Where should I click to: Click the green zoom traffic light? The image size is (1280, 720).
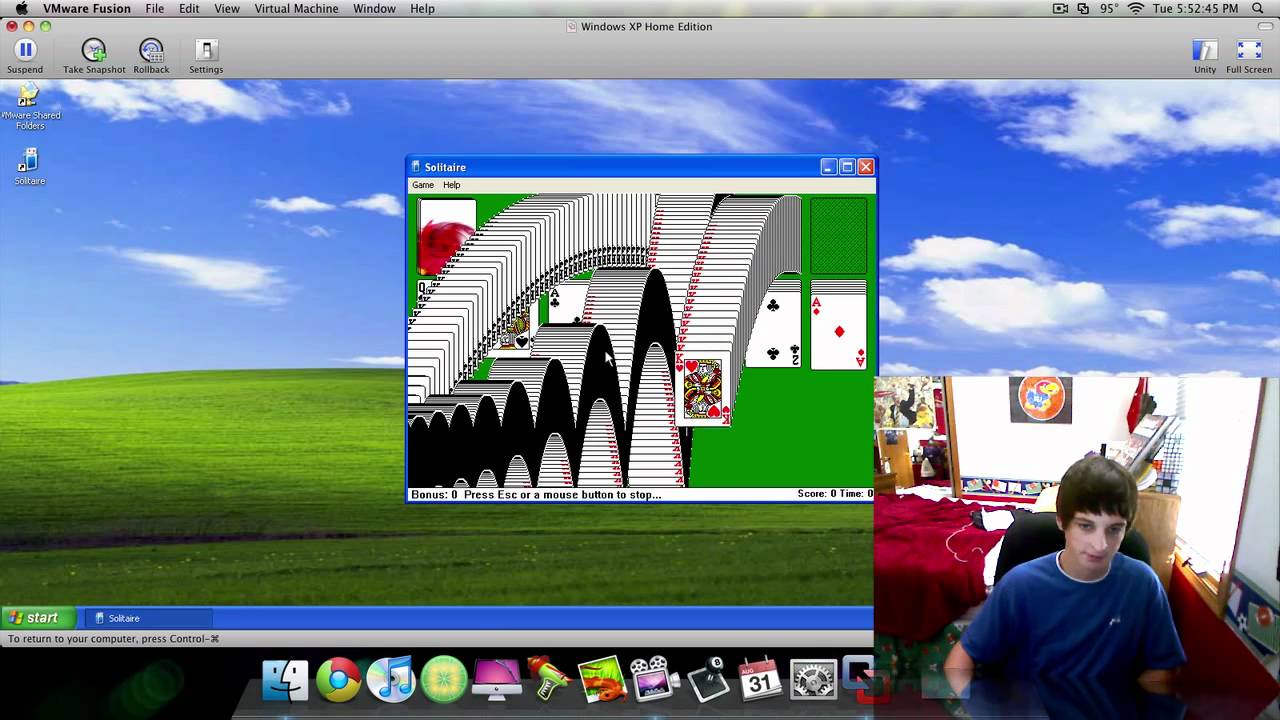45,26
